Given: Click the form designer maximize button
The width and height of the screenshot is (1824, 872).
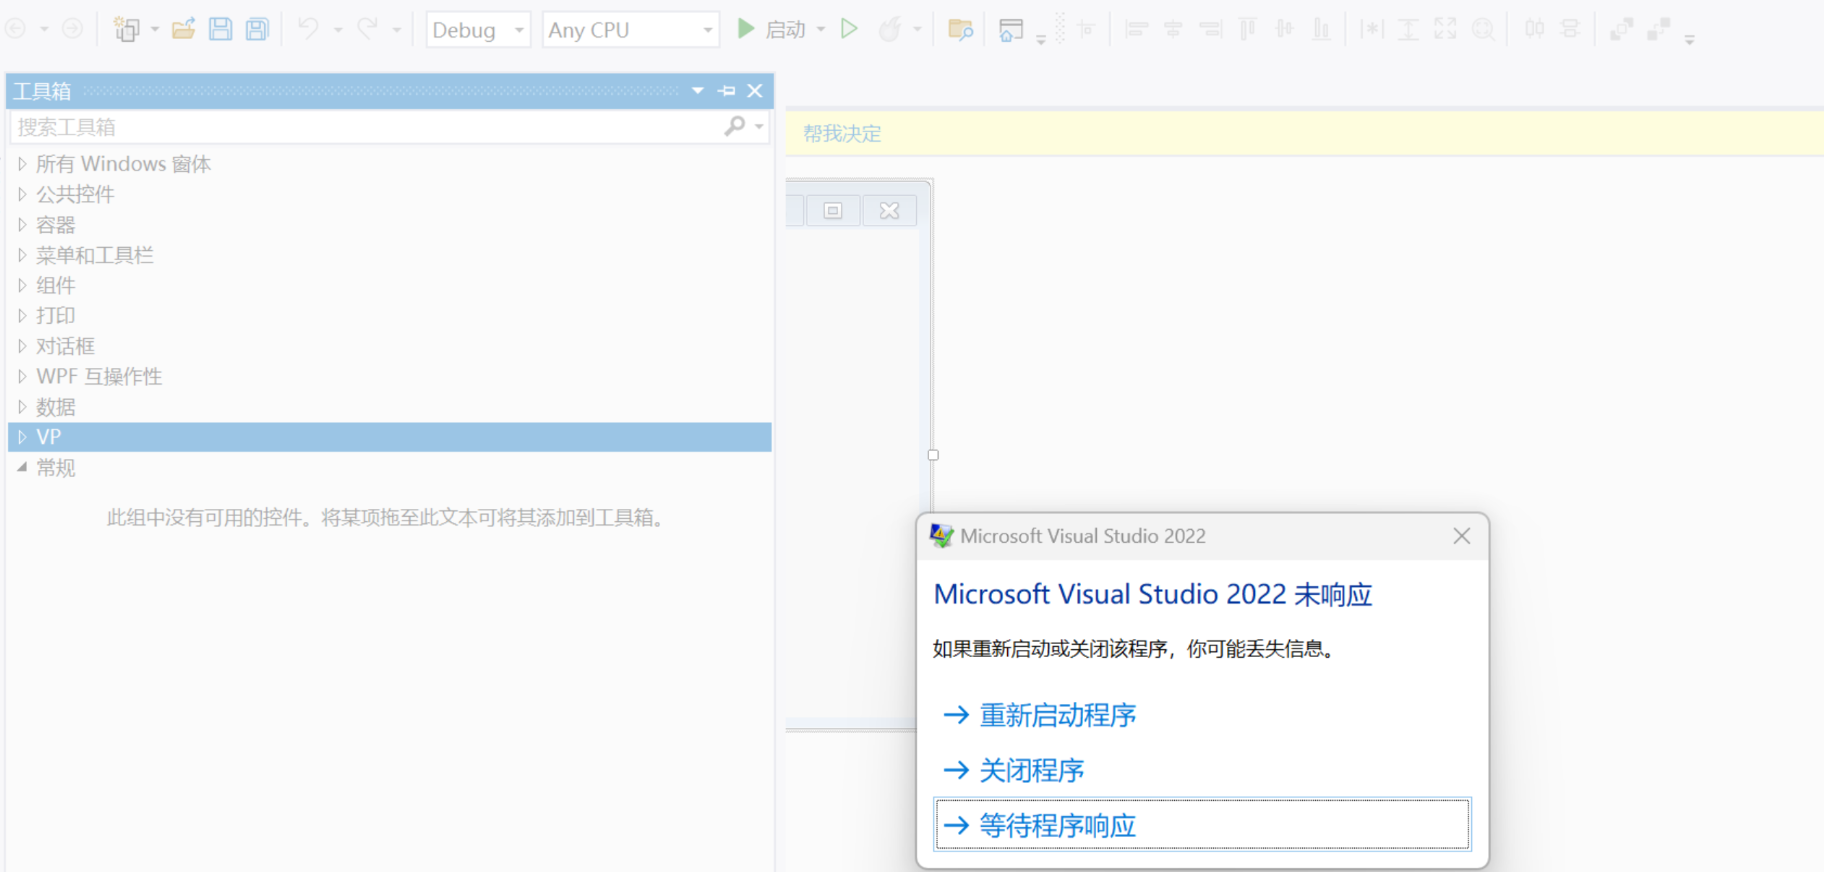Looking at the screenshot, I should (x=833, y=210).
